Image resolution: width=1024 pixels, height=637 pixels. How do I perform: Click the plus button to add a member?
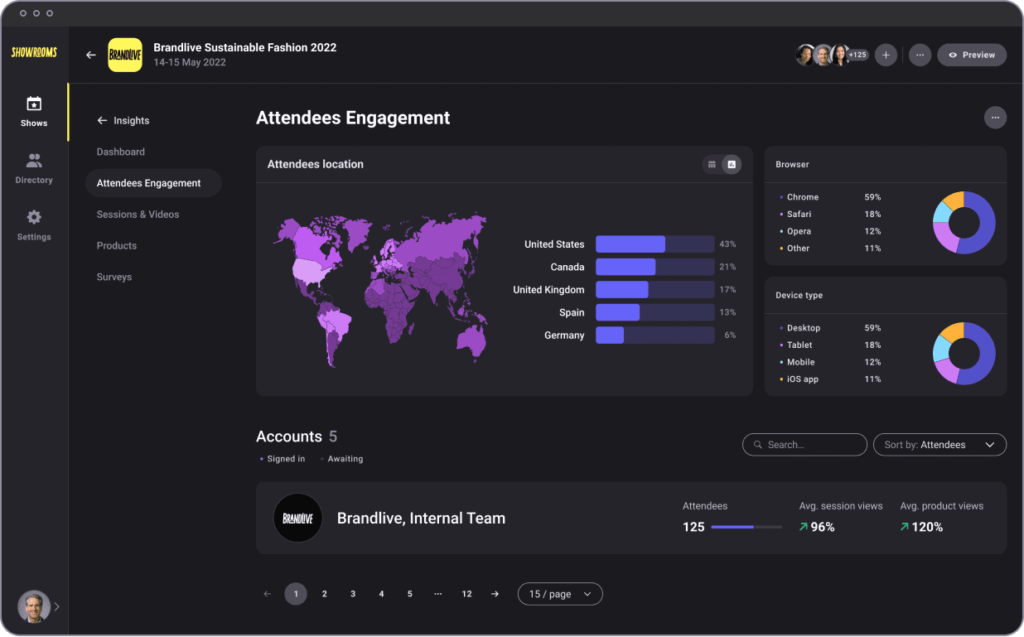tap(886, 55)
